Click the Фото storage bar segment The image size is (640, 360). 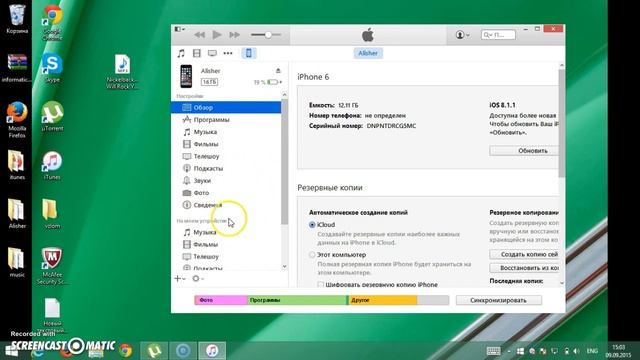pos(221,300)
